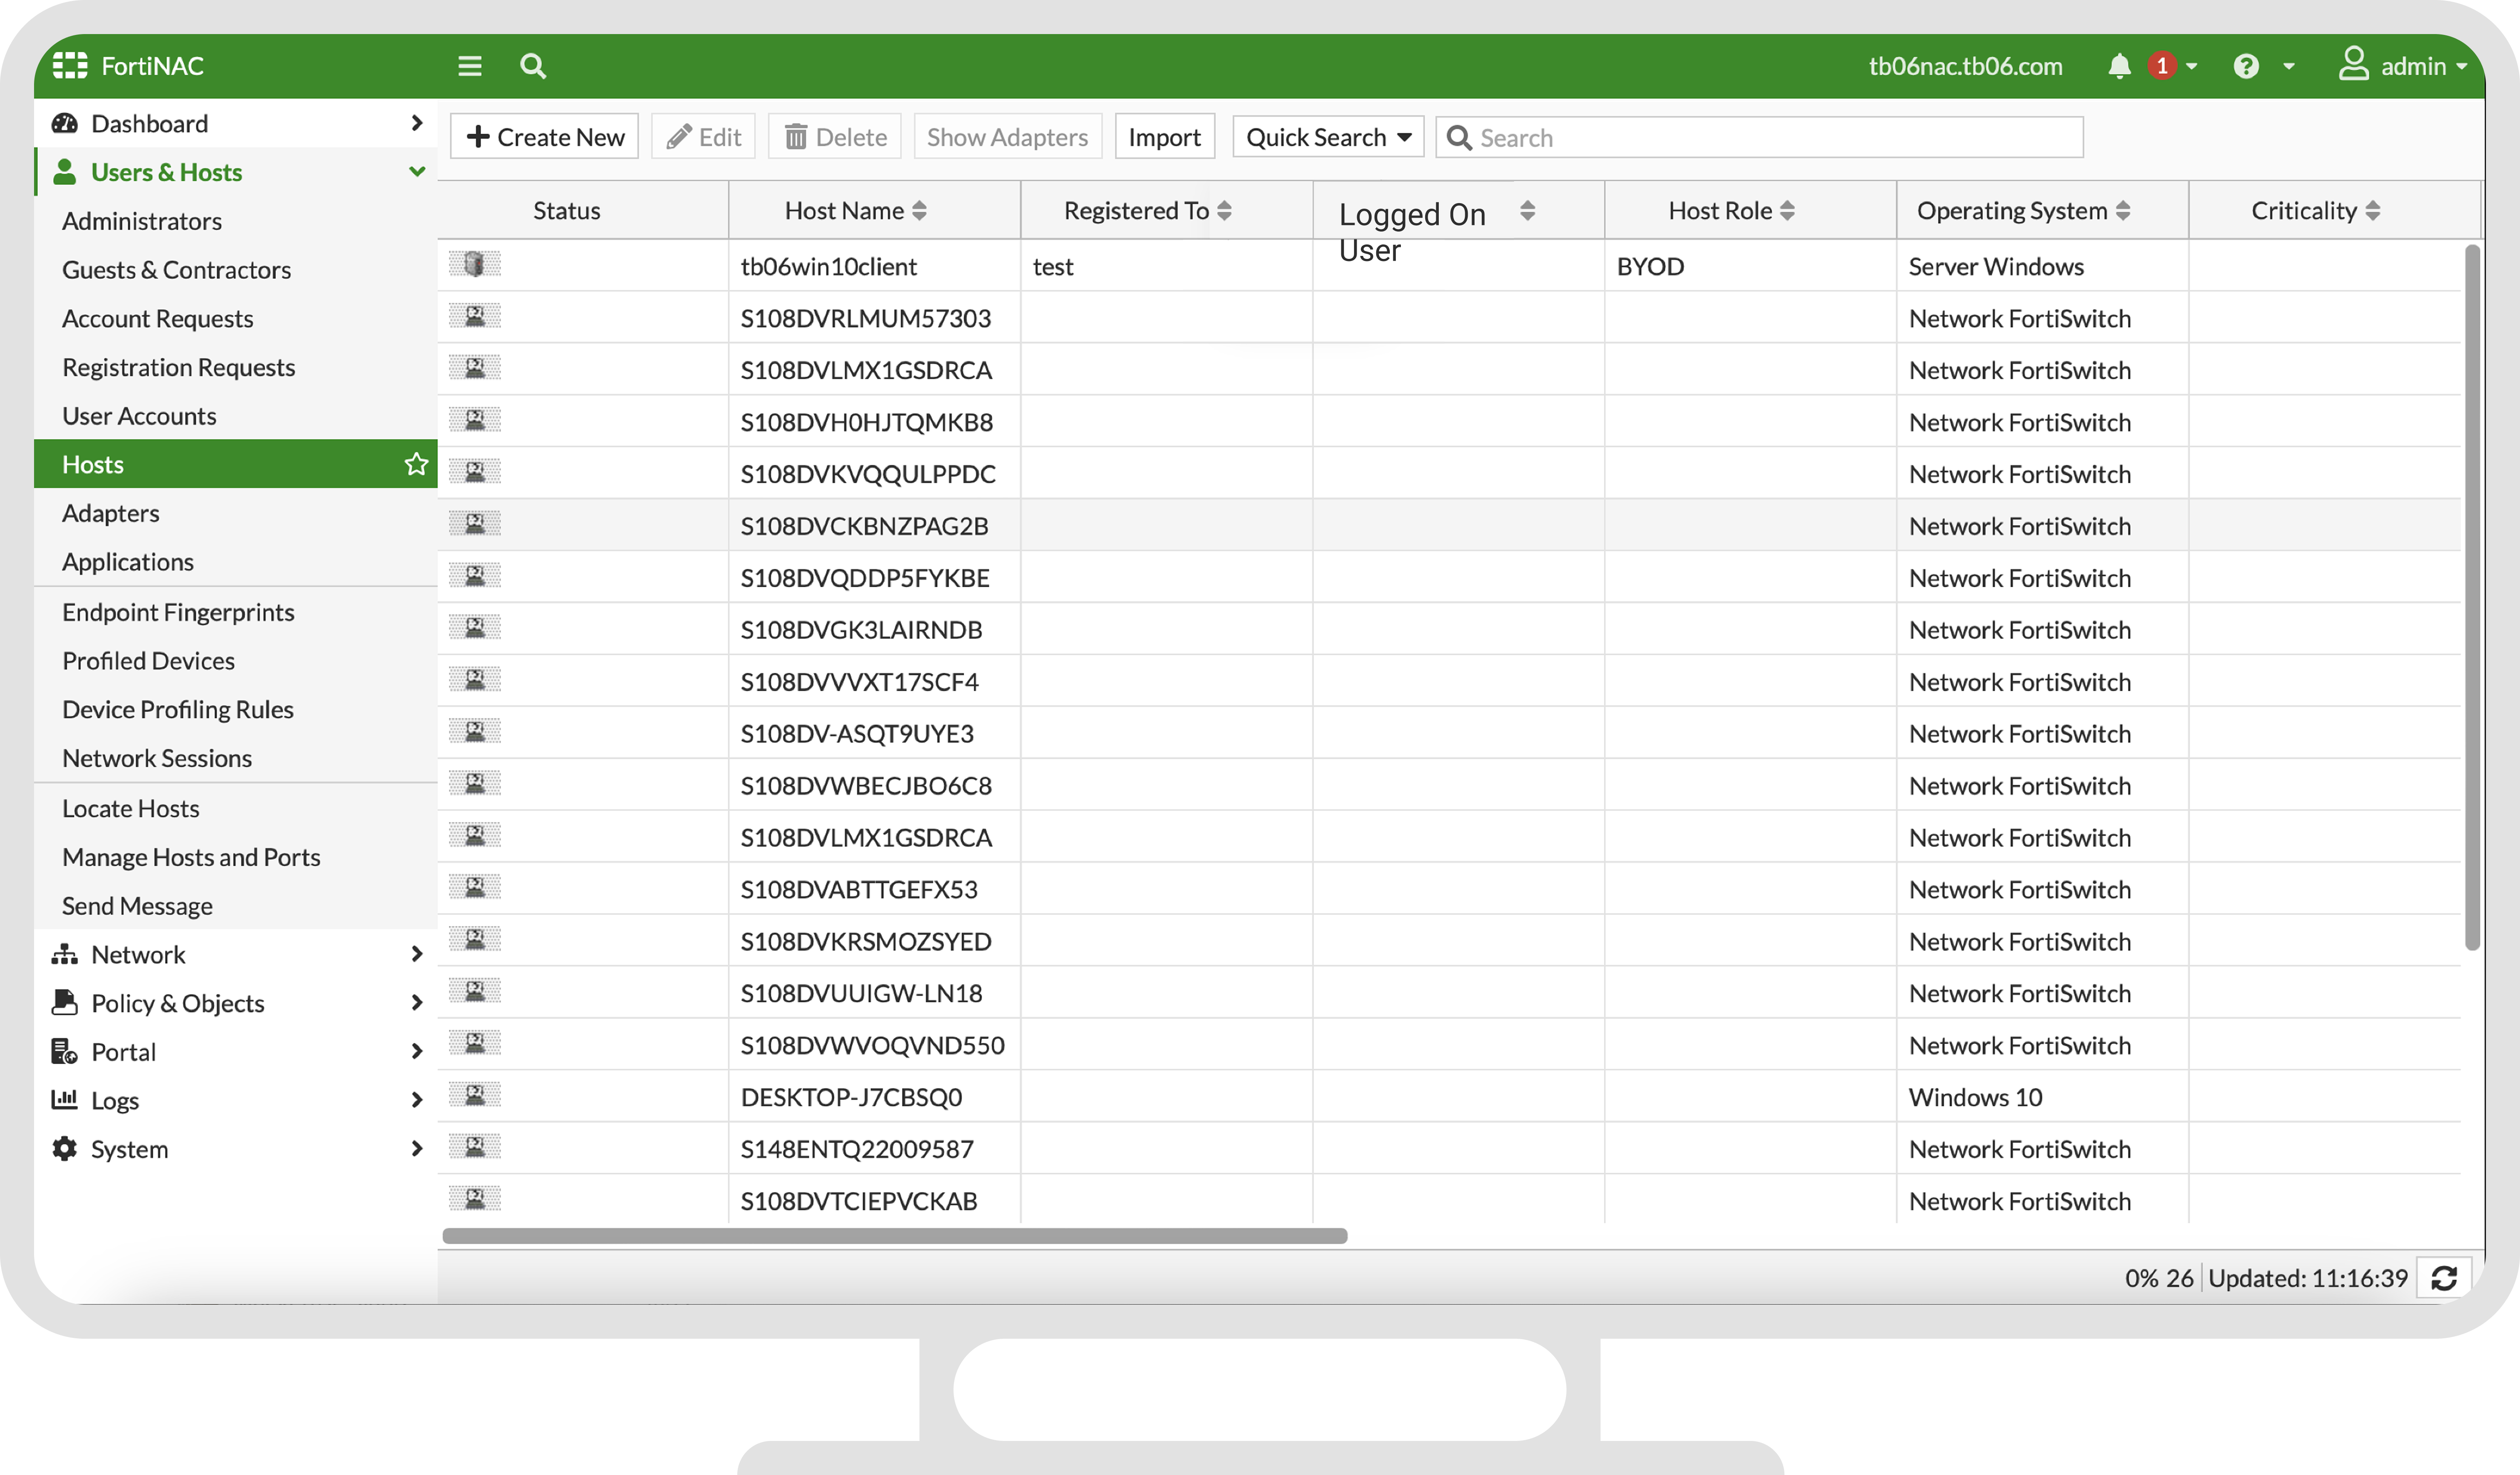Open the Quick Search dropdown
The width and height of the screenshot is (2520, 1475).
1328,137
